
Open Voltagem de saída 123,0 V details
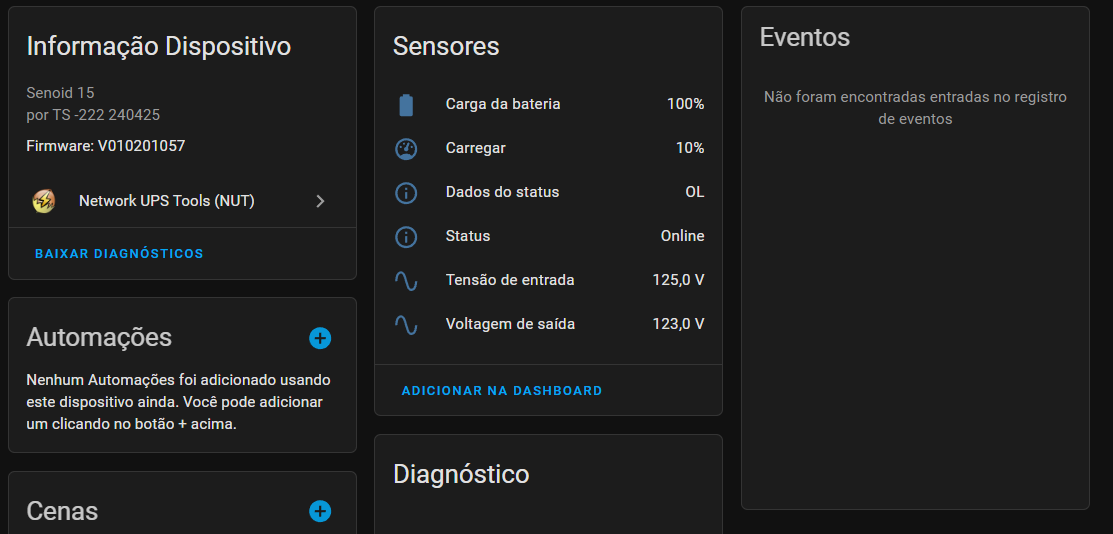pos(548,325)
